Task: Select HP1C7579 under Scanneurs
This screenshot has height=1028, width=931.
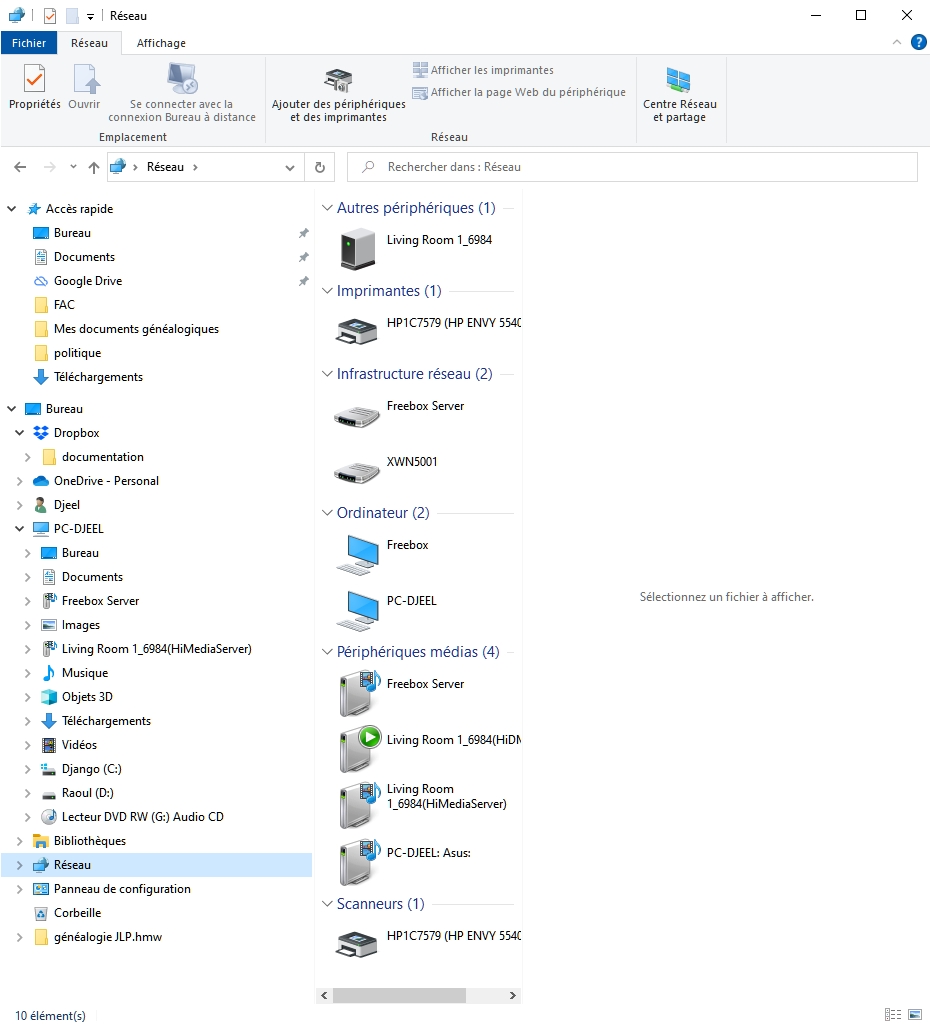Action: [427, 943]
